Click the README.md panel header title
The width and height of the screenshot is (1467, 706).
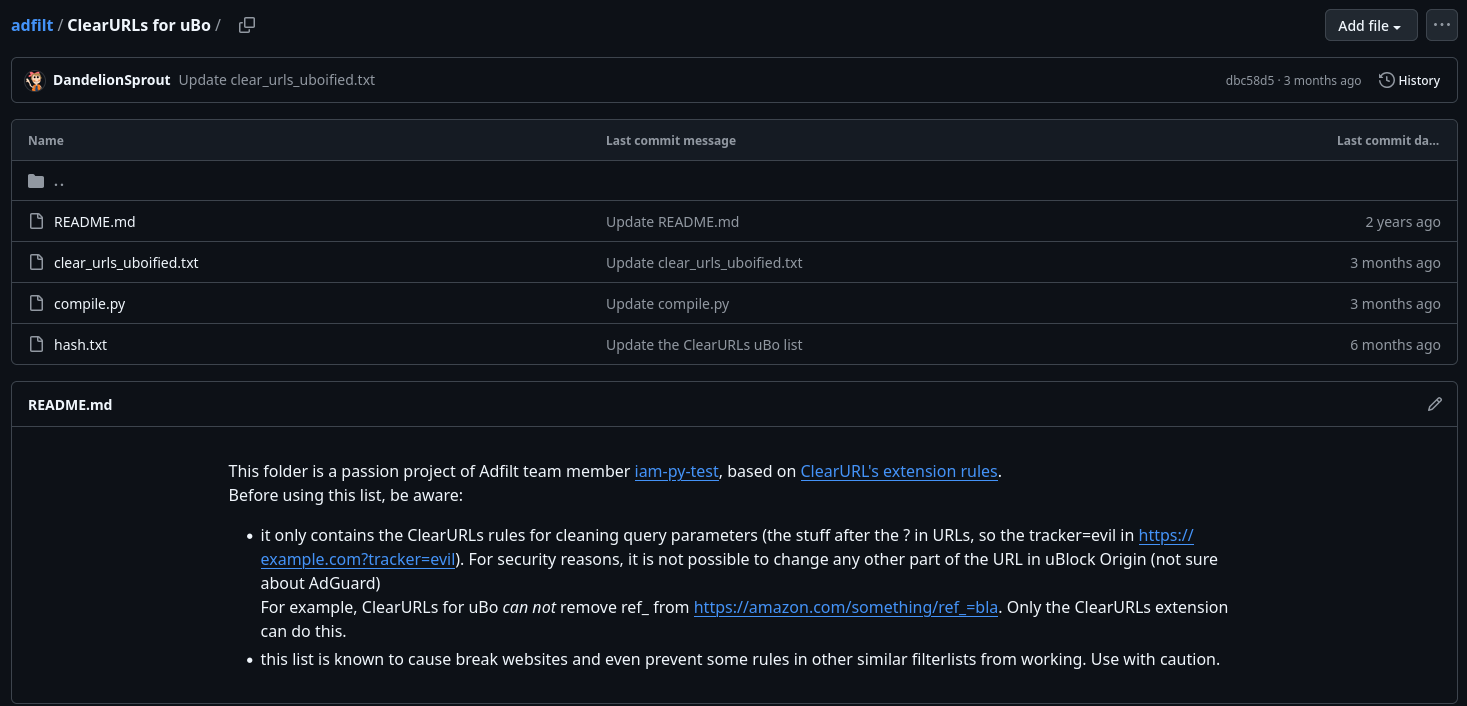click(x=70, y=405)
